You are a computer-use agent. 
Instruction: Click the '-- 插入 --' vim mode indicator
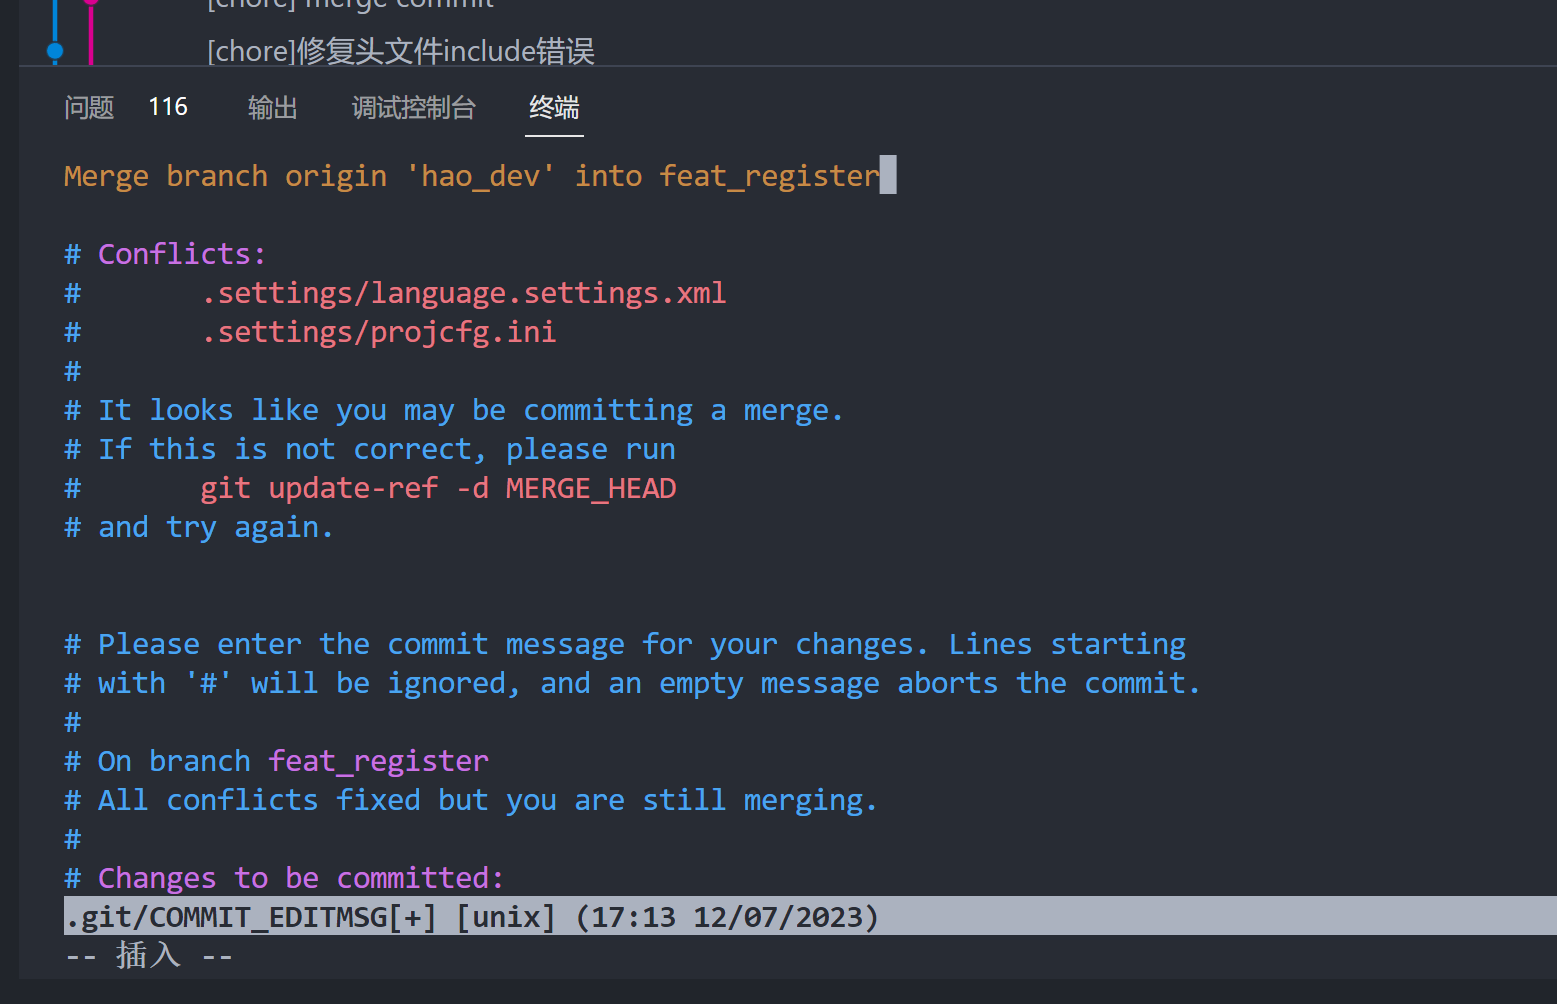147,956
